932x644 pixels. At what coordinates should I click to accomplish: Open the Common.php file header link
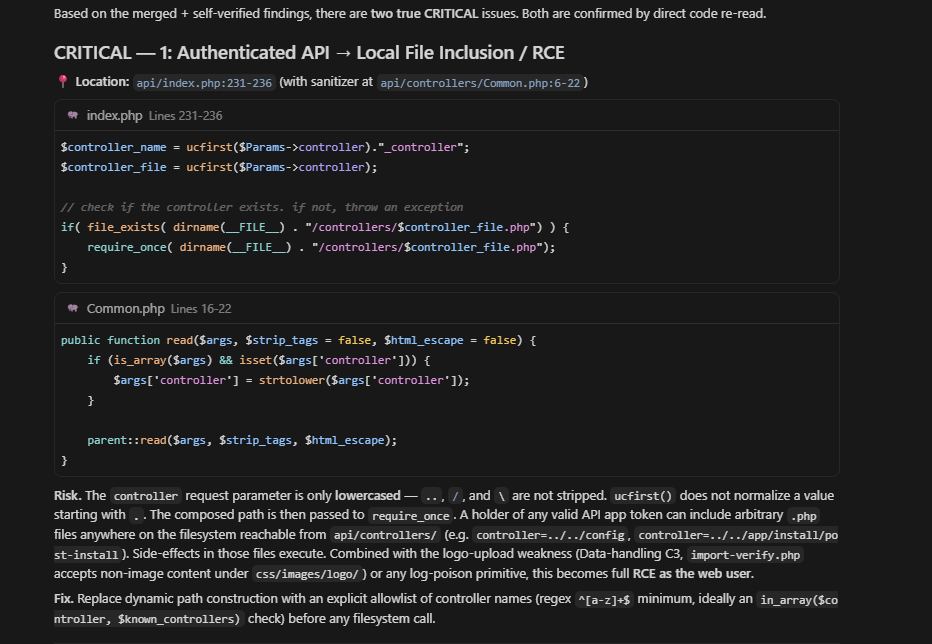(125, 309)
